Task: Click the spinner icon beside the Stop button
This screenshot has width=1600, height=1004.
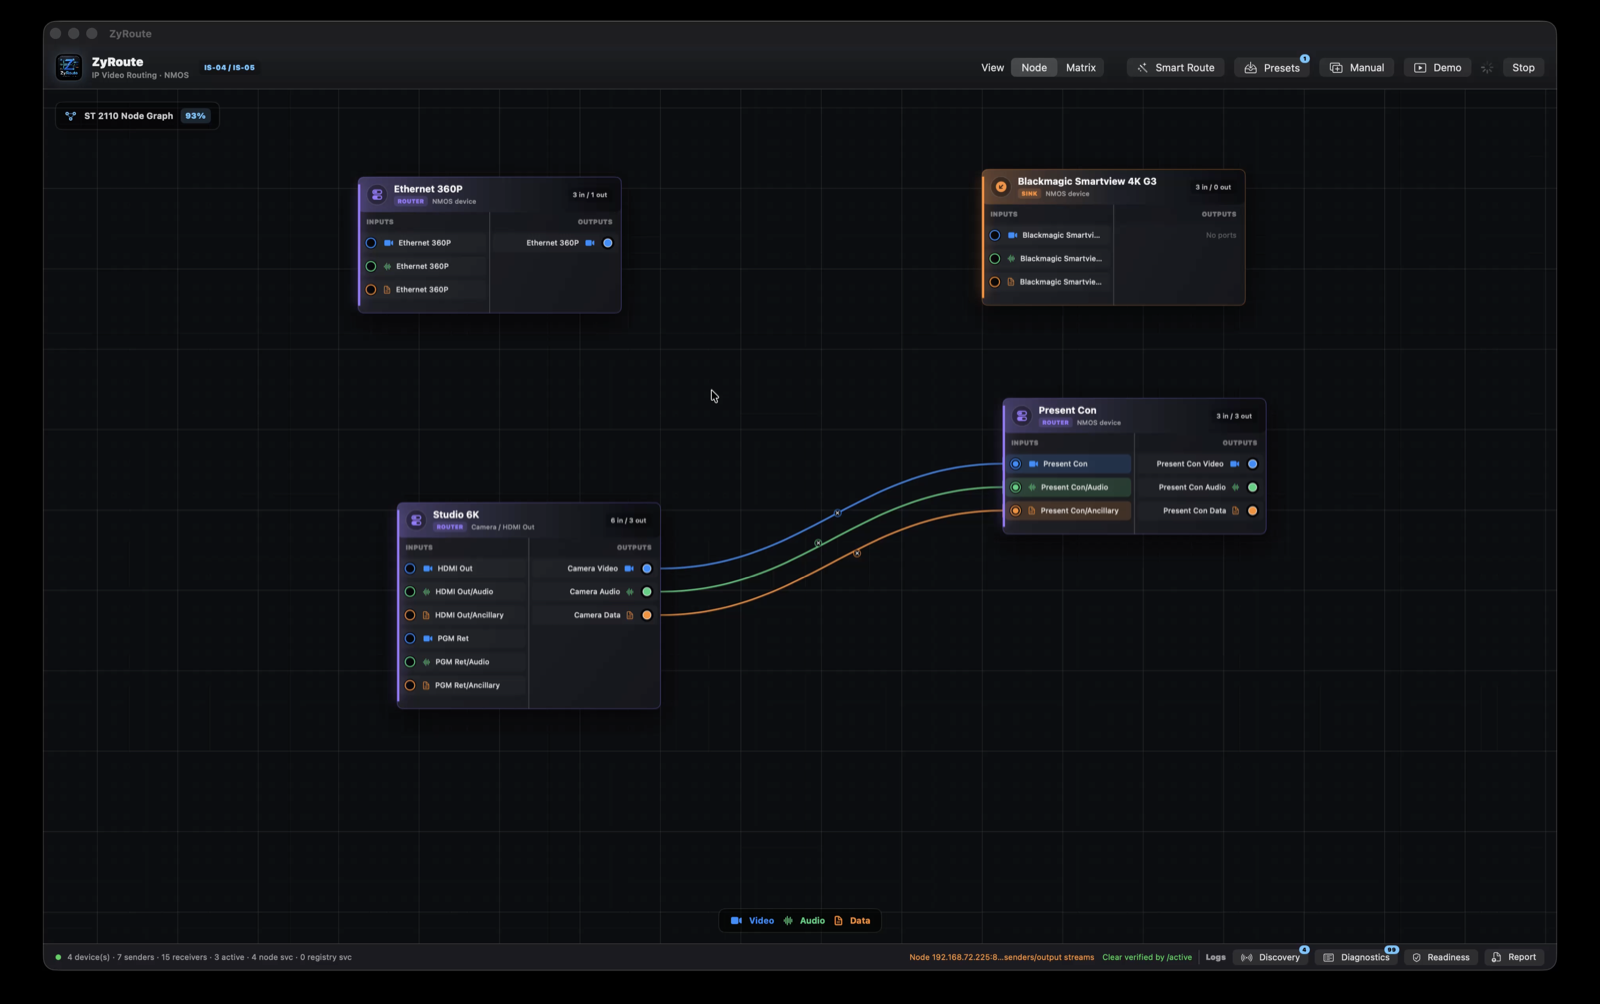Action: [1487, 68]
